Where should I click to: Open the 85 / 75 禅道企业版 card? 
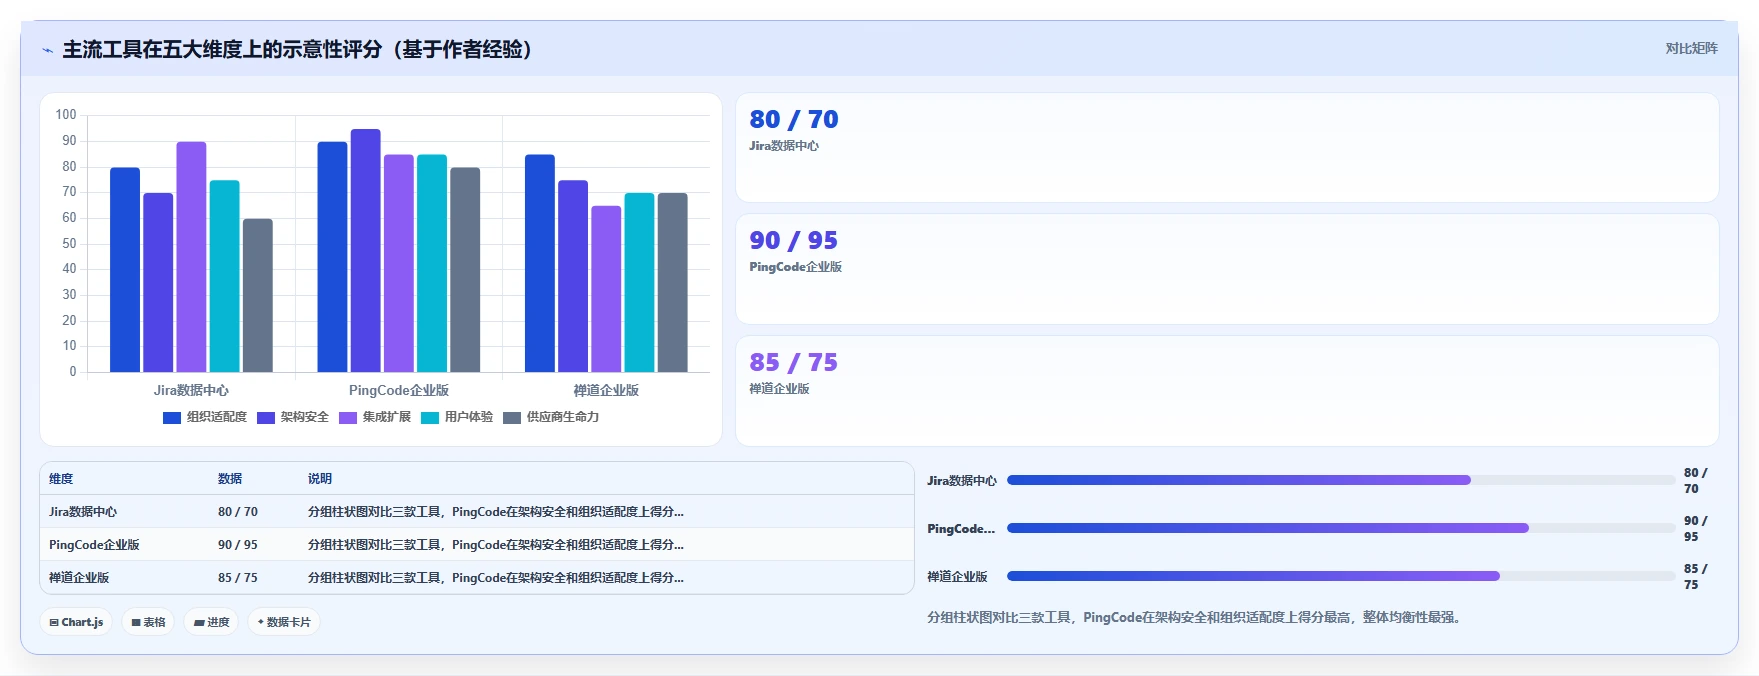pos(1227,391)
